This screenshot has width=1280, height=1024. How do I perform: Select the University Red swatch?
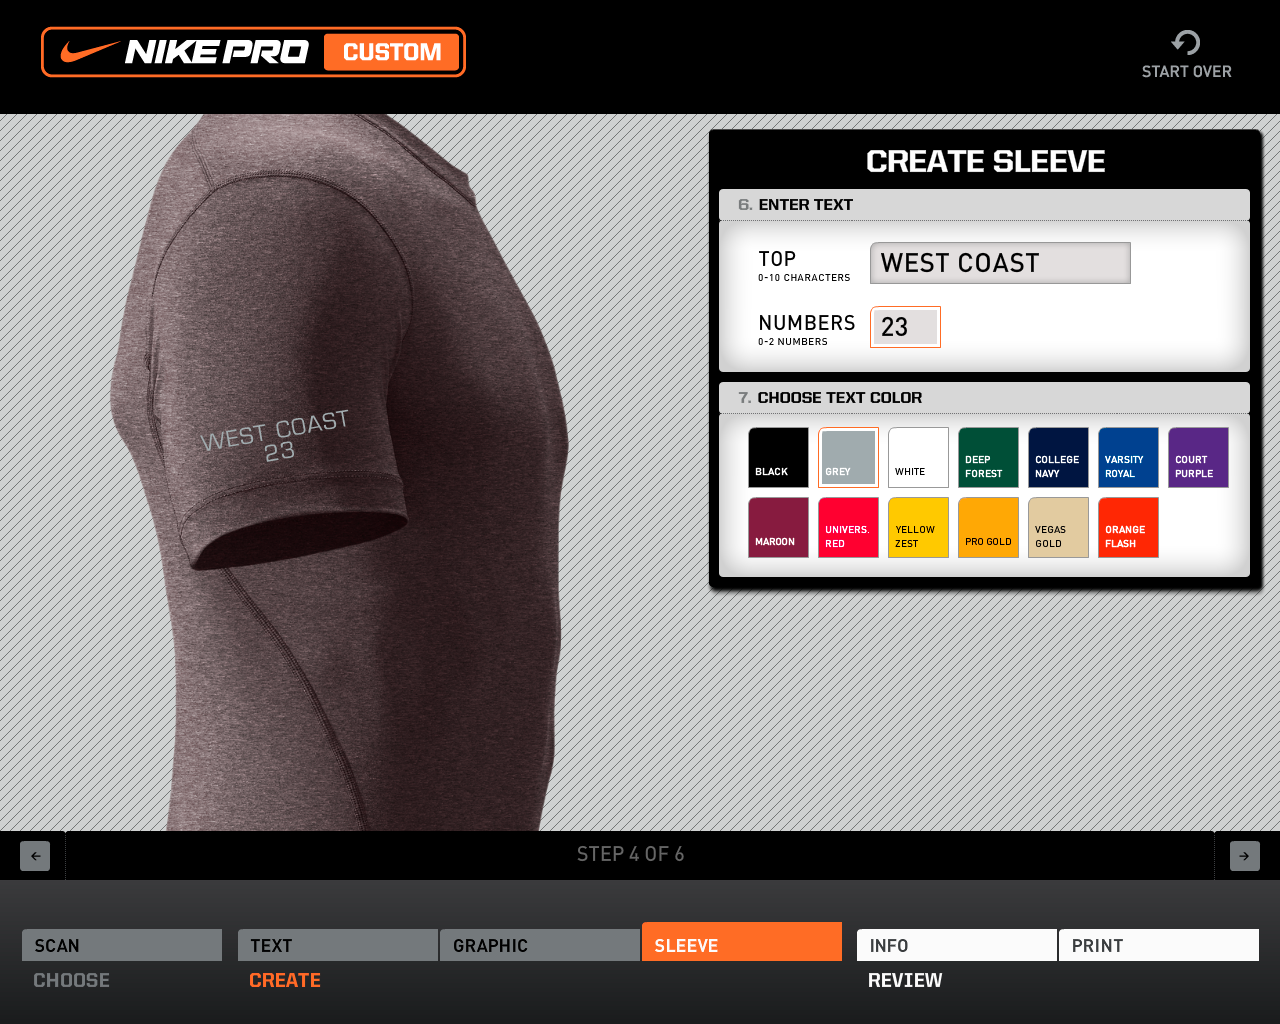[848, 527]
